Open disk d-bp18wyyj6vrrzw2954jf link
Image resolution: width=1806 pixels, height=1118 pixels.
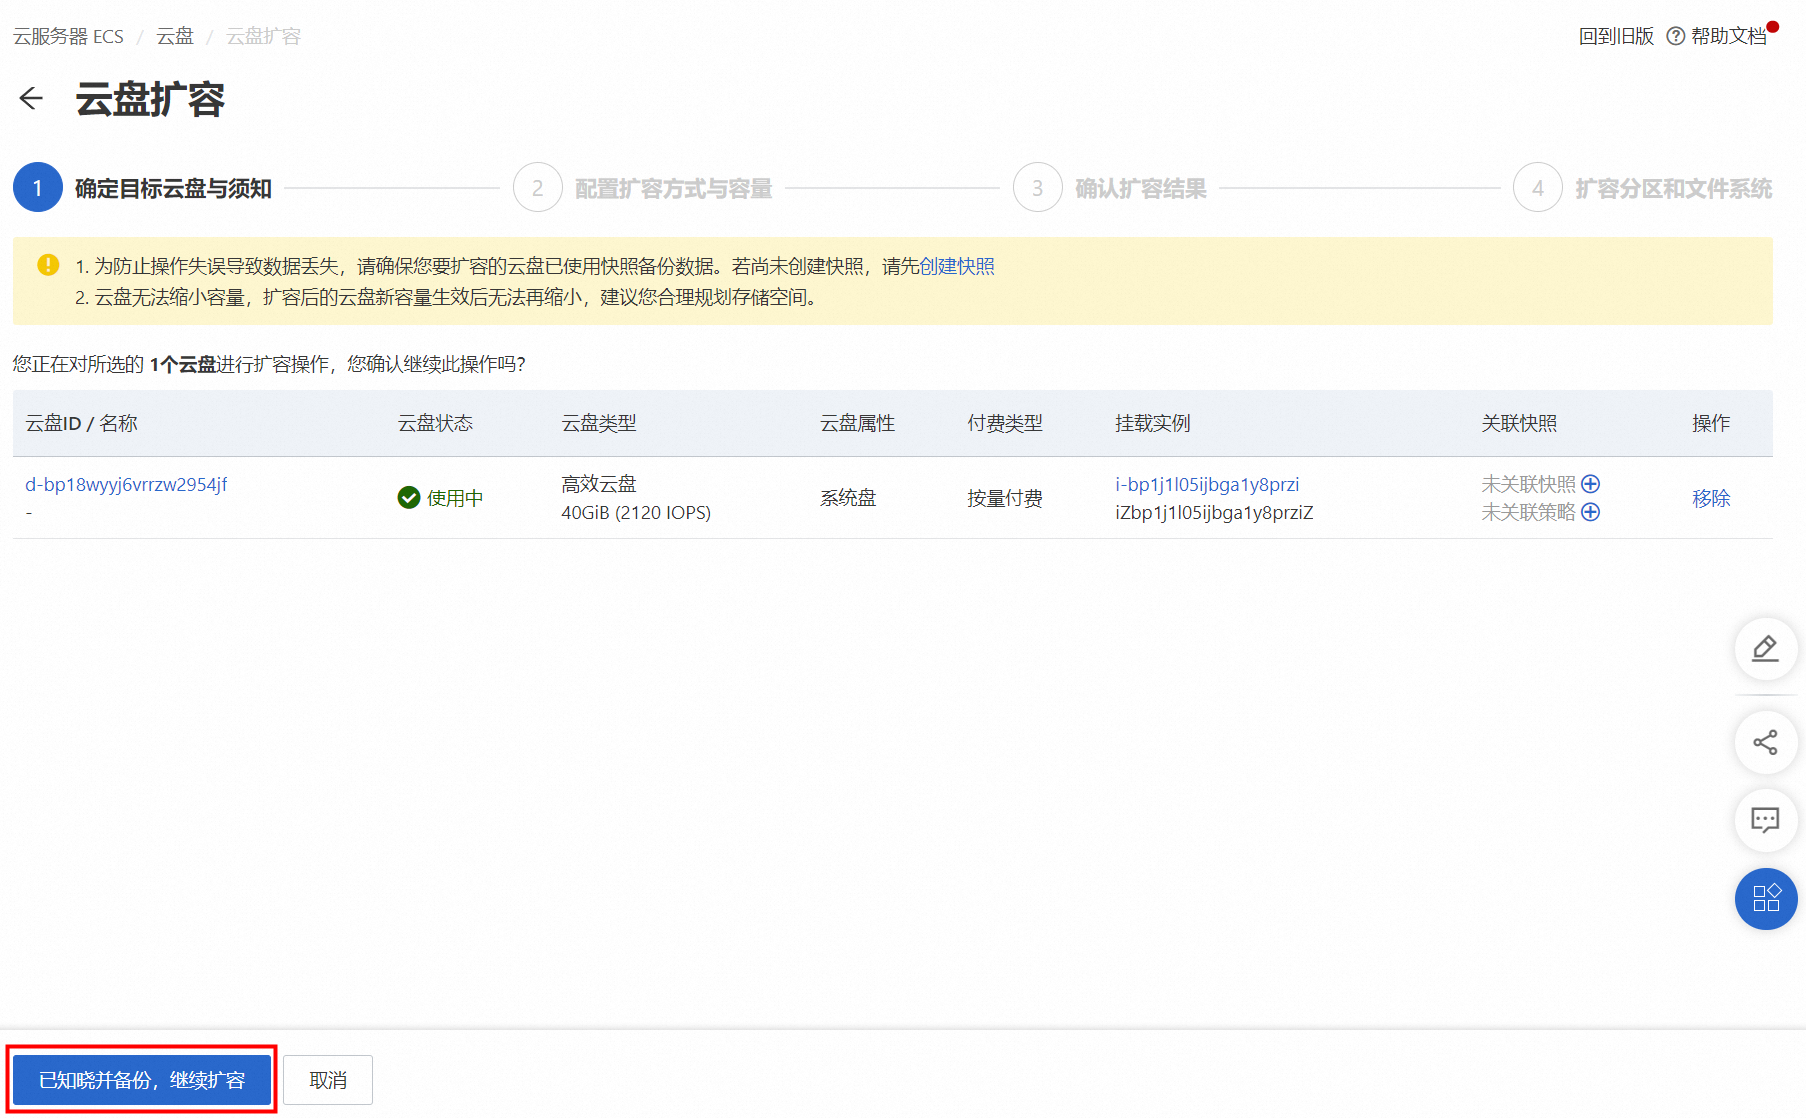126,485
